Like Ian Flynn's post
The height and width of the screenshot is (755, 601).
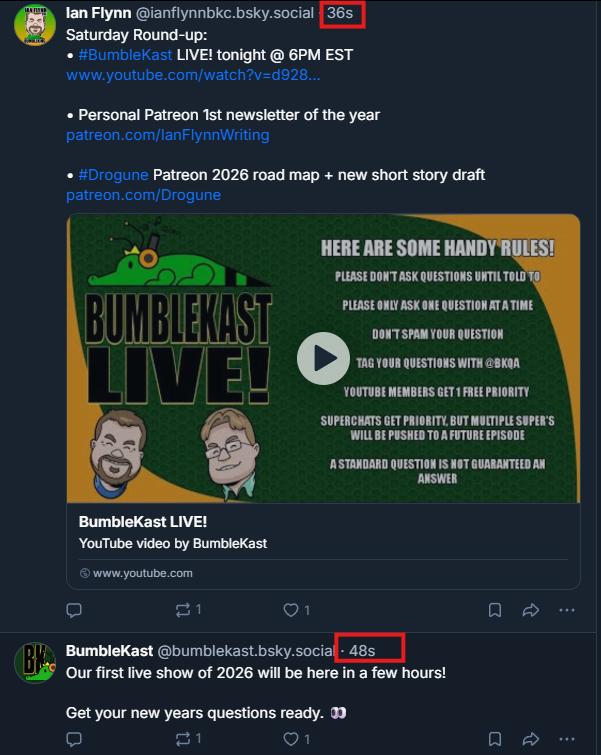[x=292, y=609]
